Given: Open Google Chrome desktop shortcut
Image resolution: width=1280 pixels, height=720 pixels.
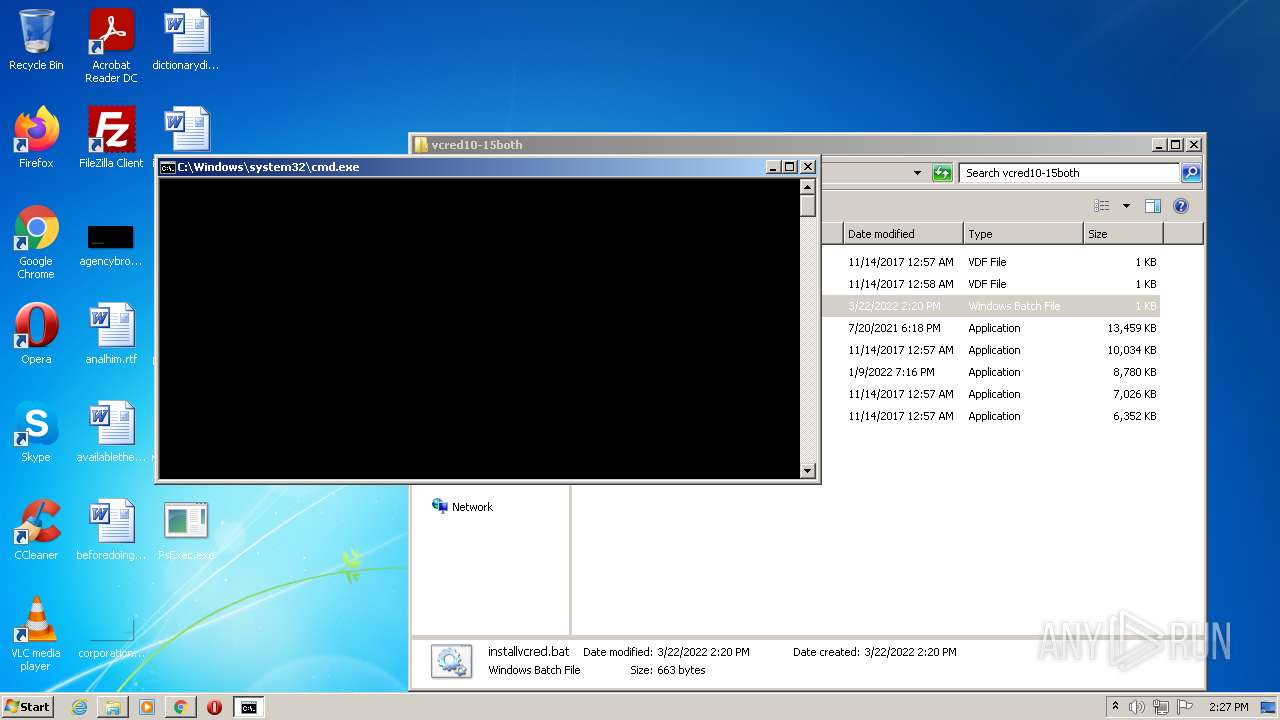Looking at the screenshot, I should 36,242.
